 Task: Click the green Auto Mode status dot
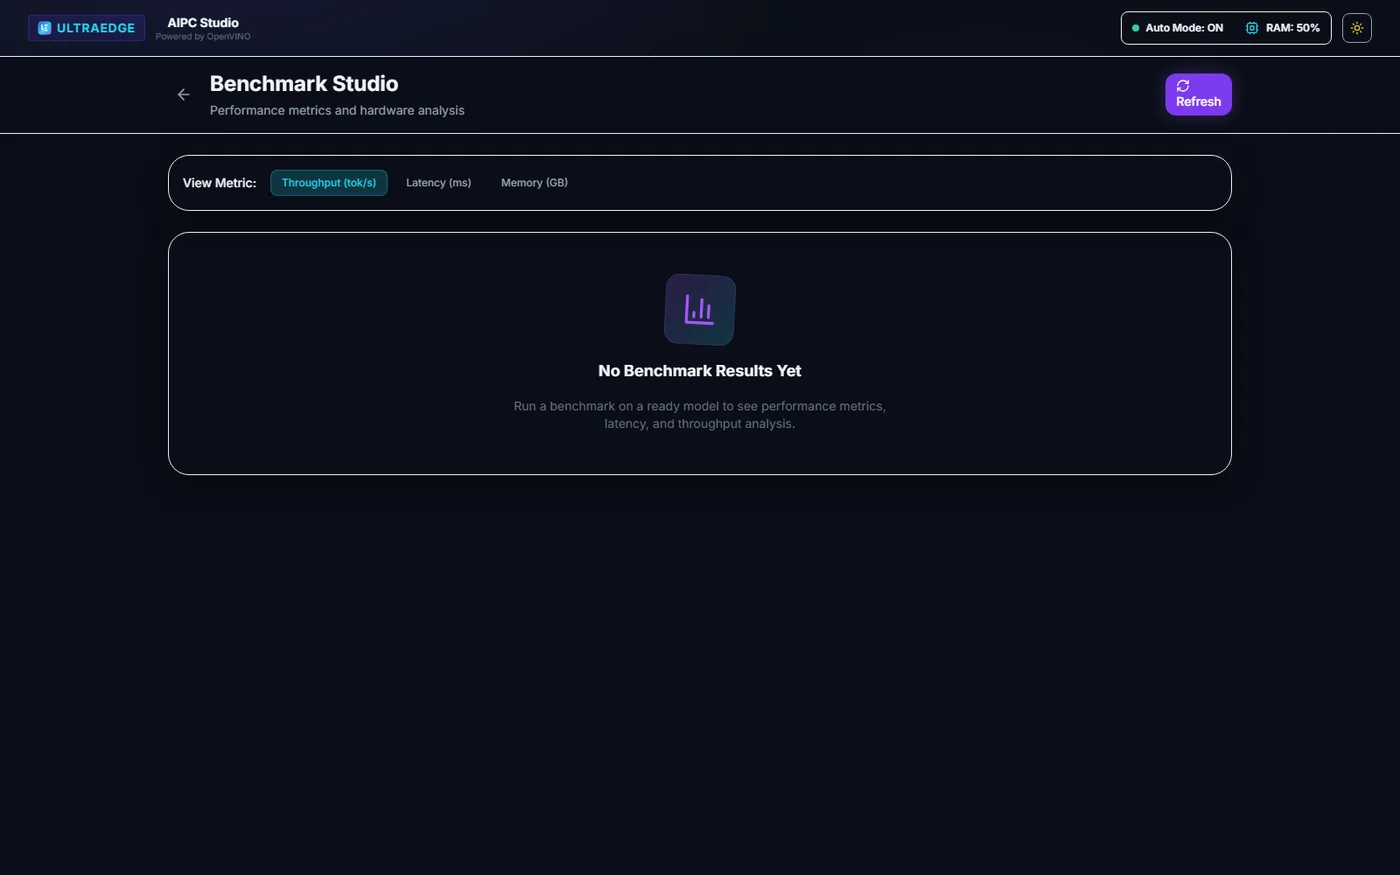click(1135, 28)
